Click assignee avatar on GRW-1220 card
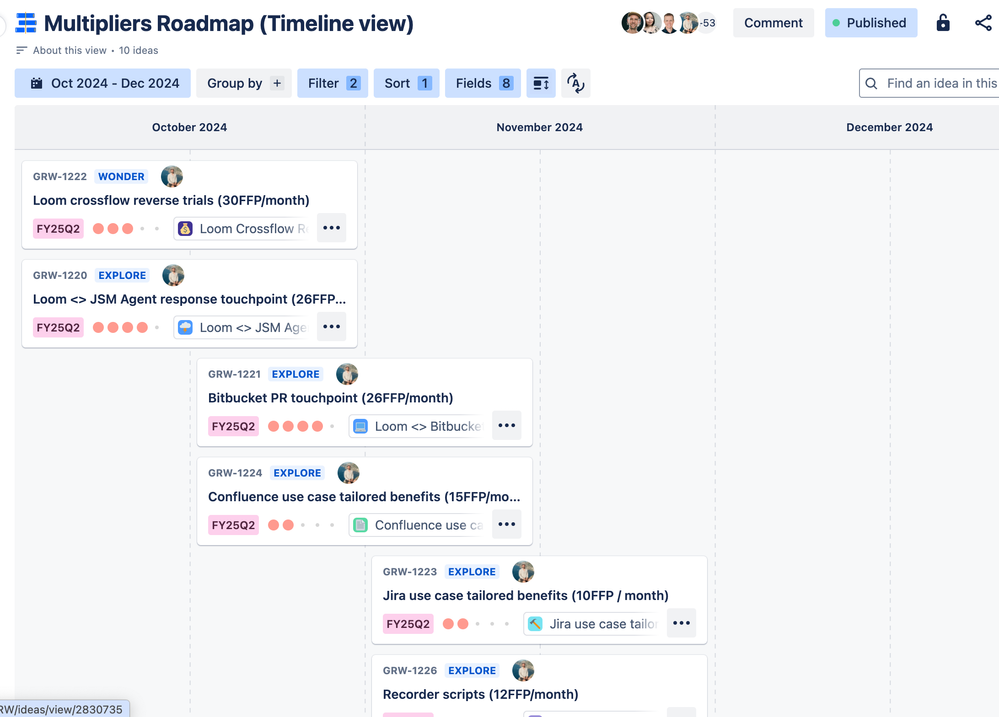The width and height of the screenshot is (999, 717). click(x=173, y=275)
